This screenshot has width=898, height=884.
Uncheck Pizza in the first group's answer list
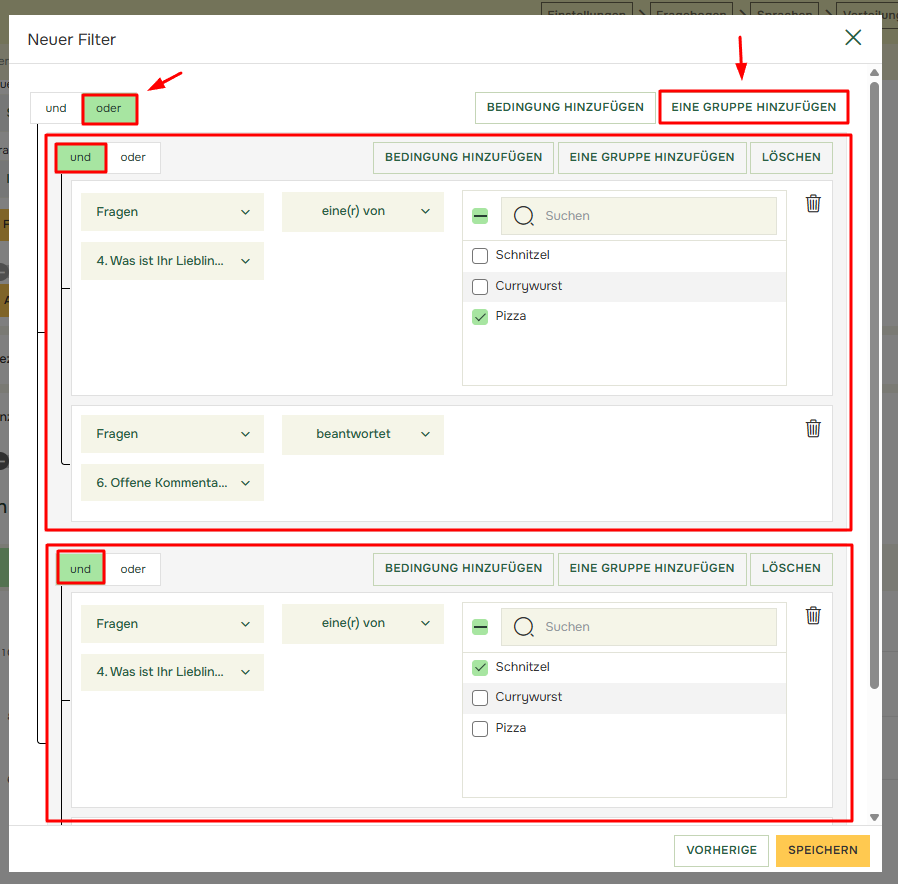(480, 317)
